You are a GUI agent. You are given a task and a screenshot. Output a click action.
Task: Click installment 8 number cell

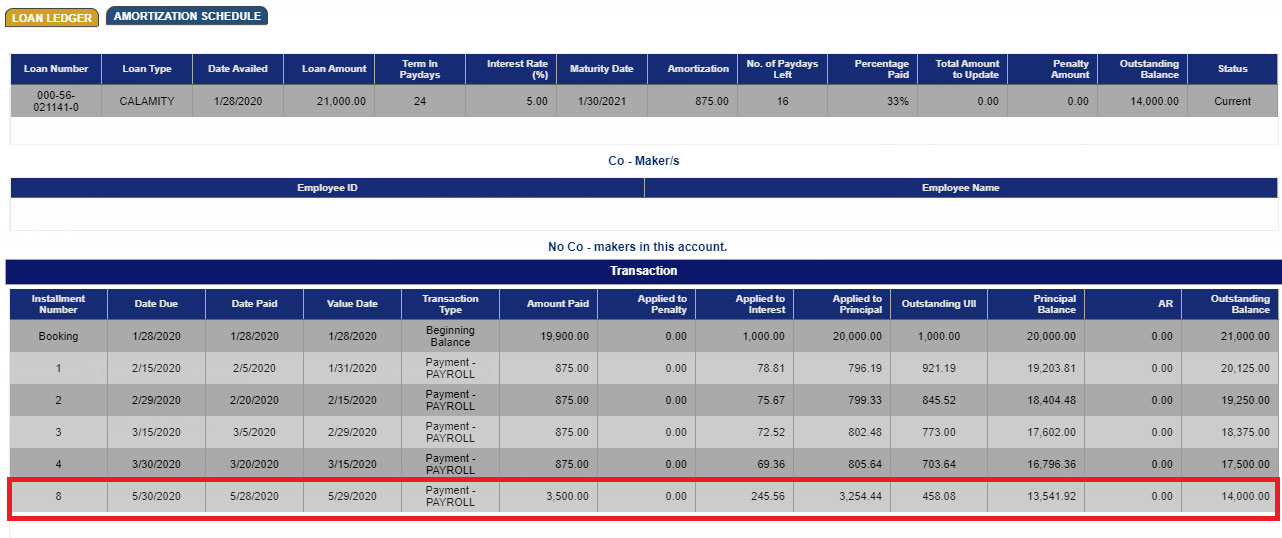click(59, 496)
